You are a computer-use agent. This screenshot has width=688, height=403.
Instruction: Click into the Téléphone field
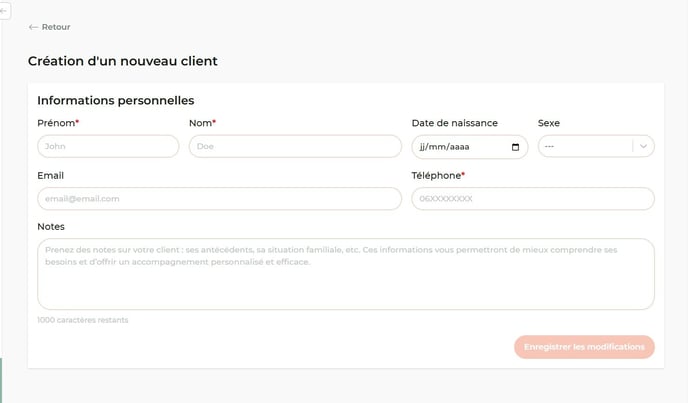(x=532, y=199)
